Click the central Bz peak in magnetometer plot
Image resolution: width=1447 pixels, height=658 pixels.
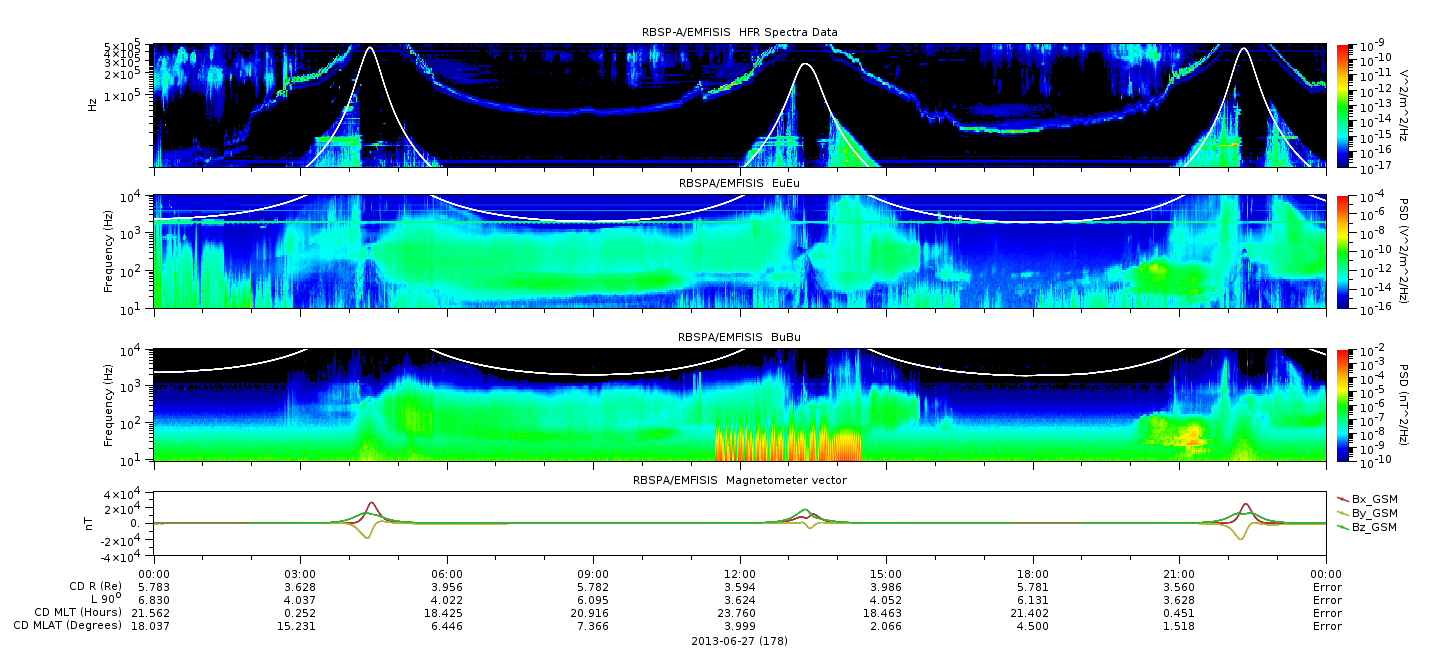tap(805, 510)
